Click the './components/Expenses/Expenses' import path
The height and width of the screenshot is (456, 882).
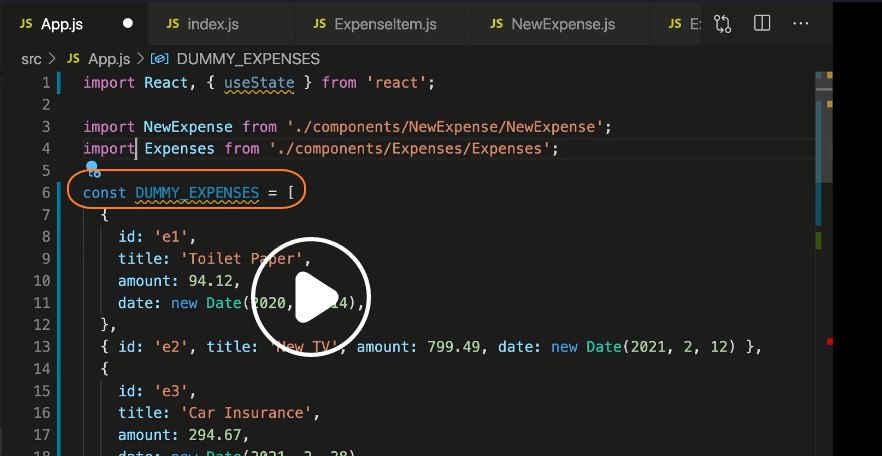pyautogui.click(x=410, y=148)
